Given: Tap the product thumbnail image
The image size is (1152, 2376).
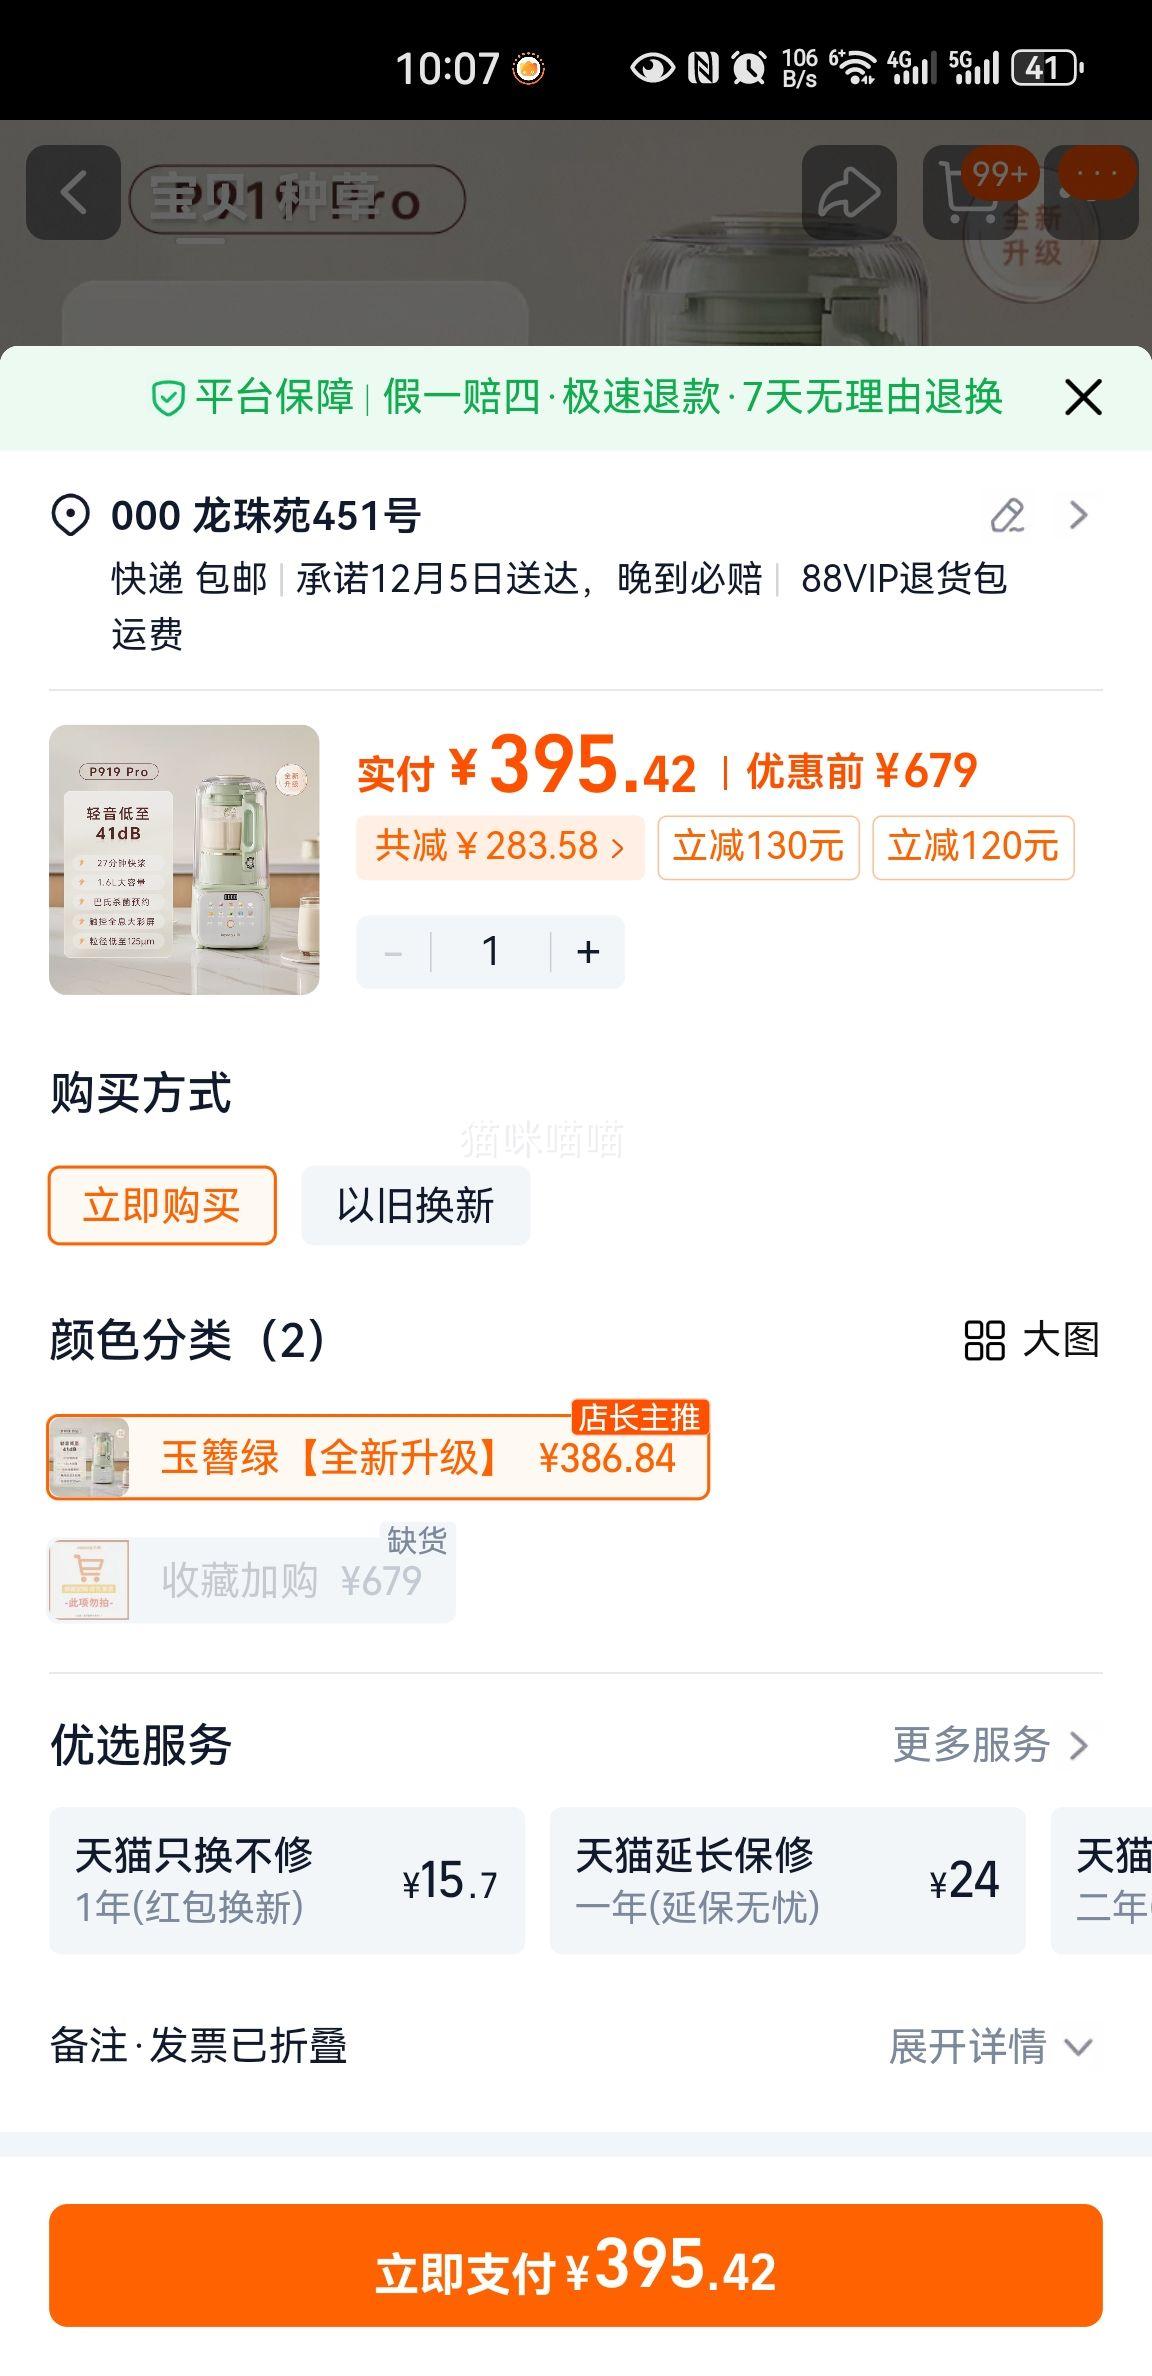Looking at the screenshot, I should coord(184,860).
